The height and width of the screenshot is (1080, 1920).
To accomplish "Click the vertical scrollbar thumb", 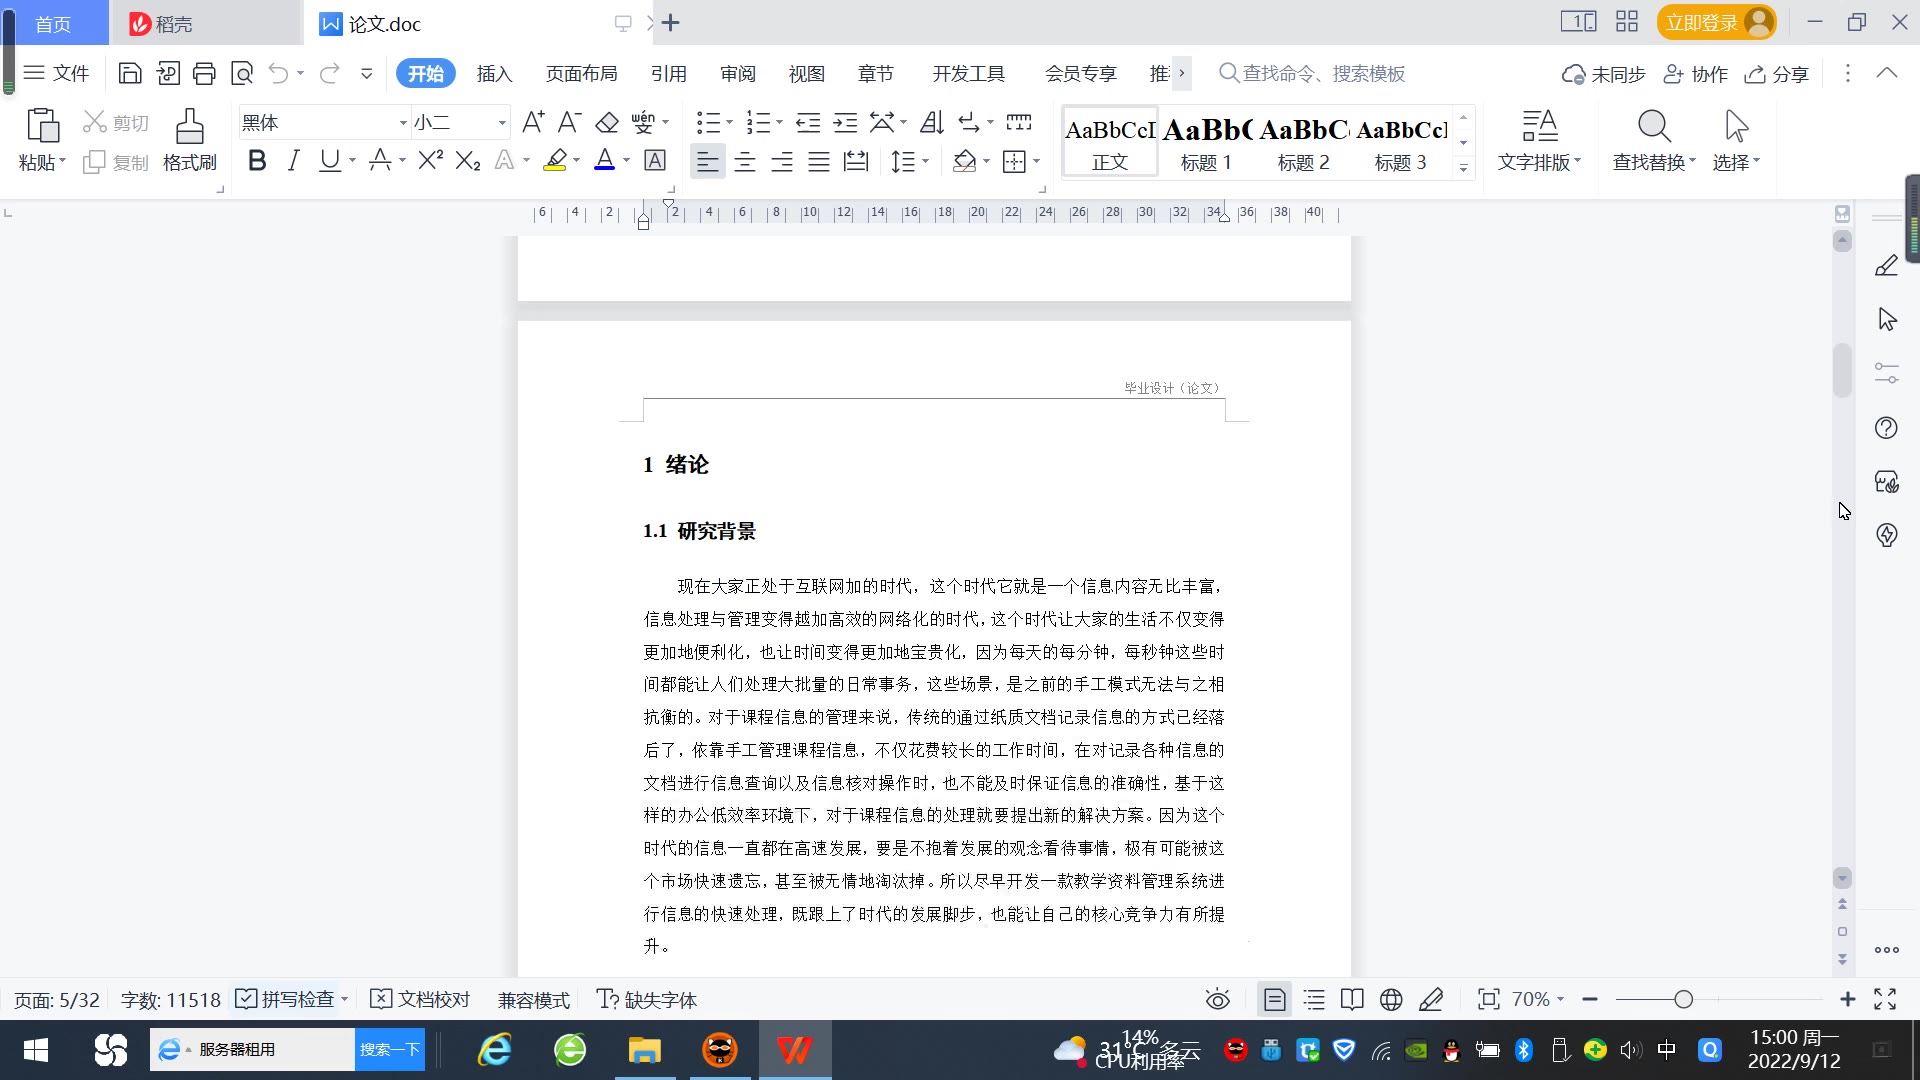I will point(1842,371).
